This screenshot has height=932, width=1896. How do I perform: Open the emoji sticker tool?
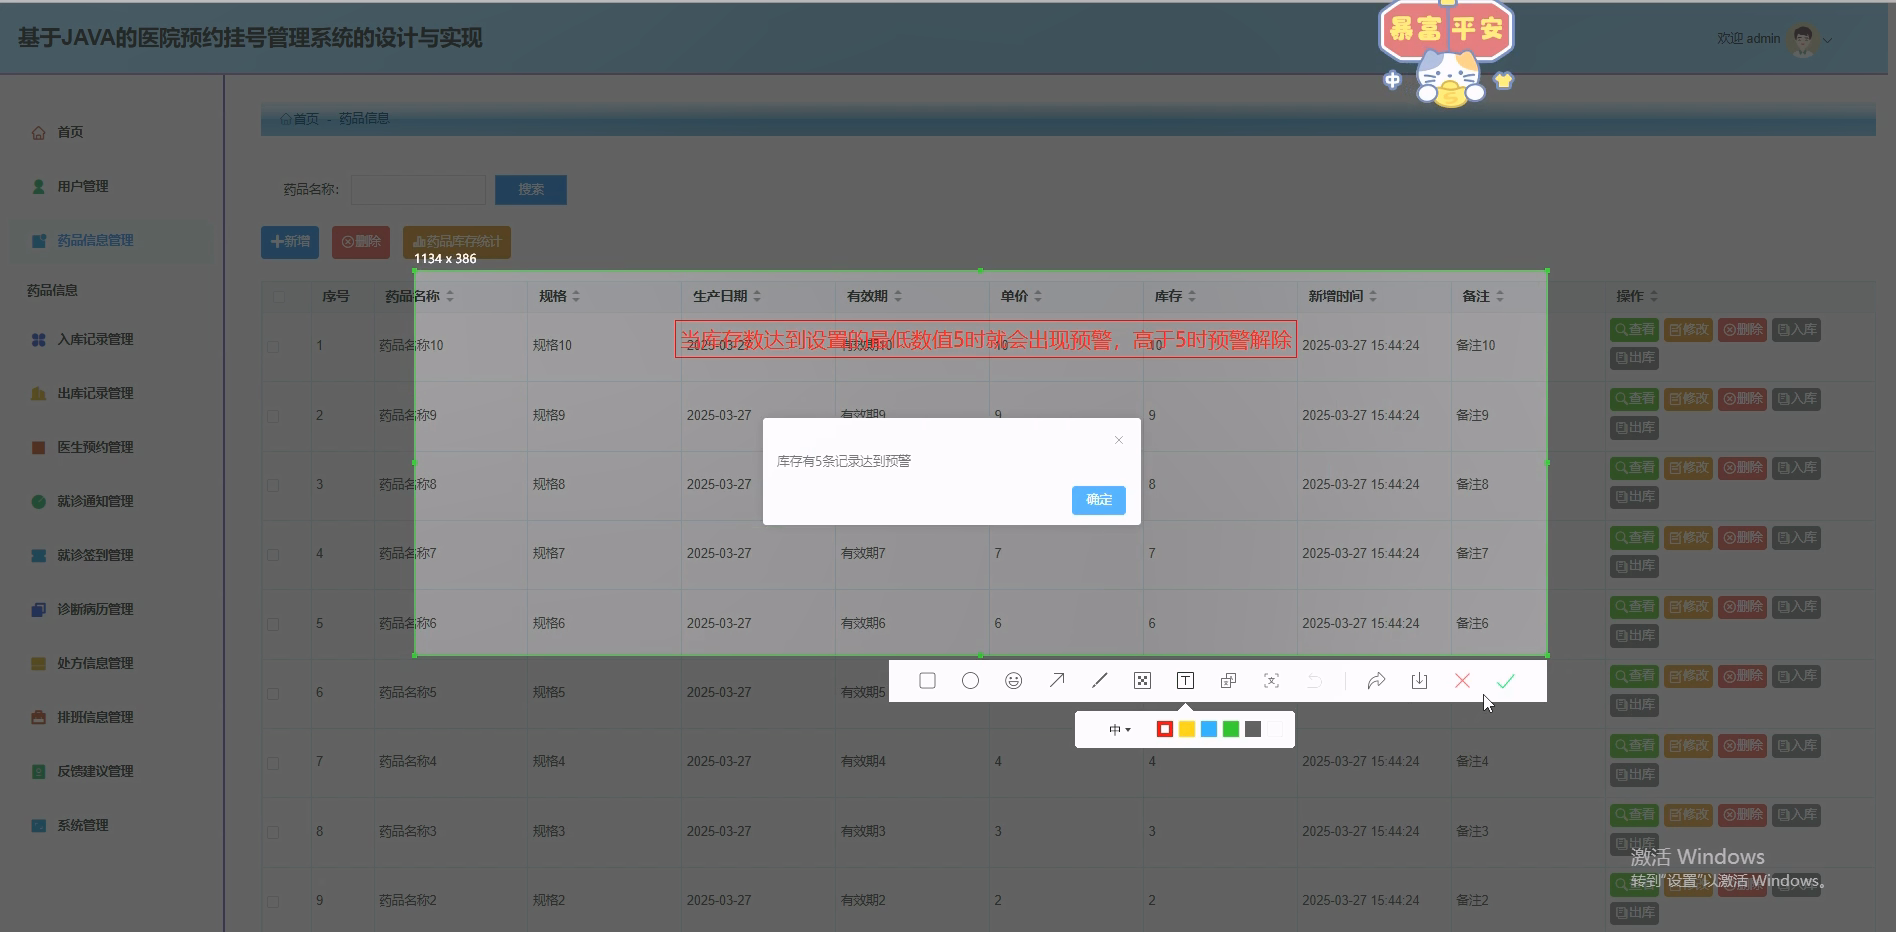tap(1013, 681)
